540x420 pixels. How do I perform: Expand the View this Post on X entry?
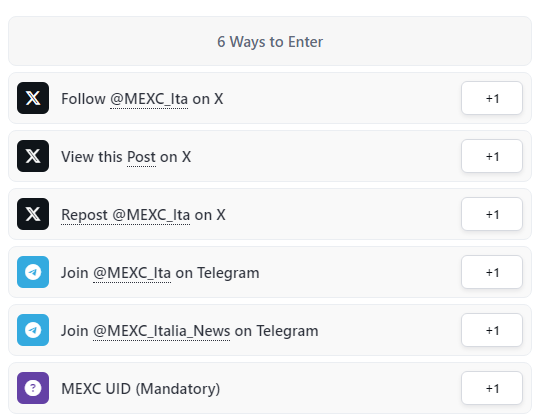[270, 156]
